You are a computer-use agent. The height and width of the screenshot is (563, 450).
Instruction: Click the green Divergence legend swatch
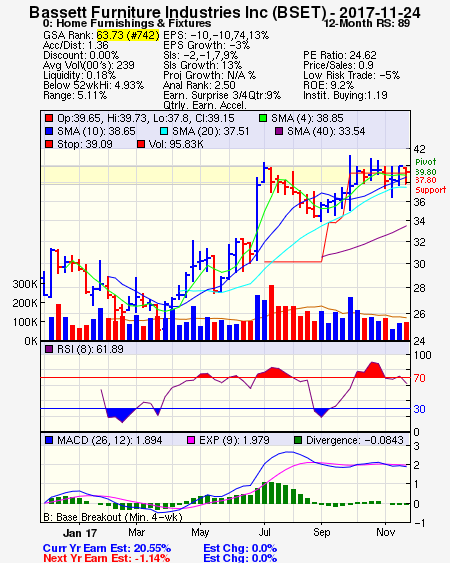coord(298,440)
